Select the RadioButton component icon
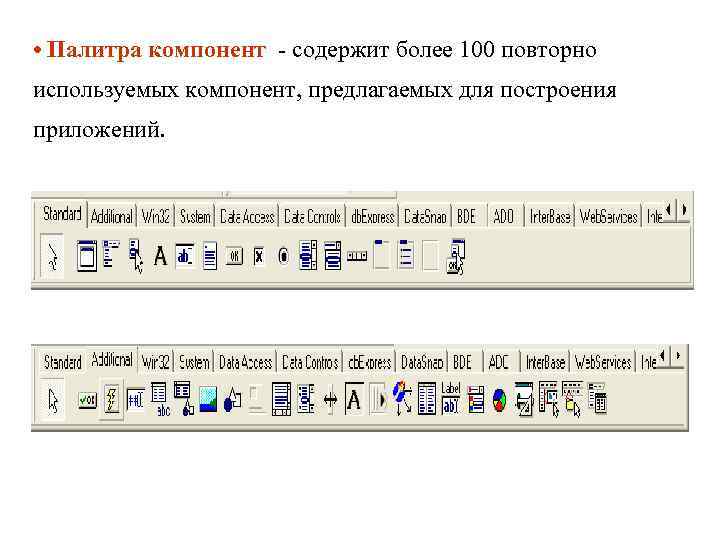The image size is (720, 540). click(283, 256)
